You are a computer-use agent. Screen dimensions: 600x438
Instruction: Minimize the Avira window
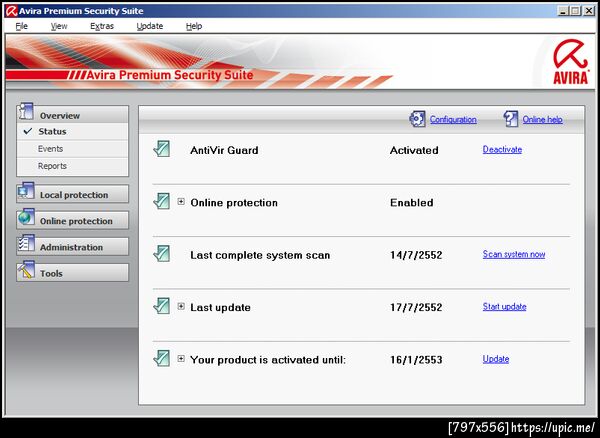coord(563,11)
